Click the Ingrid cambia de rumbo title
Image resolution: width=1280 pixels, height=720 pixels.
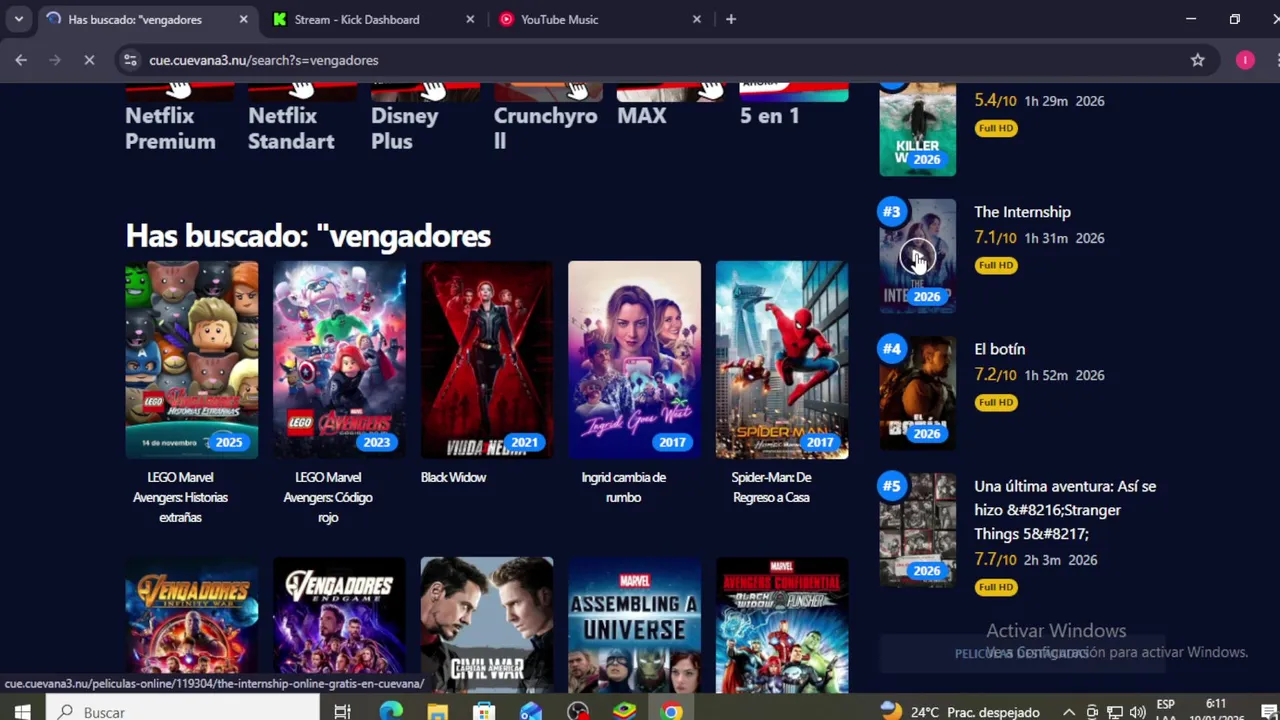pyautogui.click(x=624, y=487)
